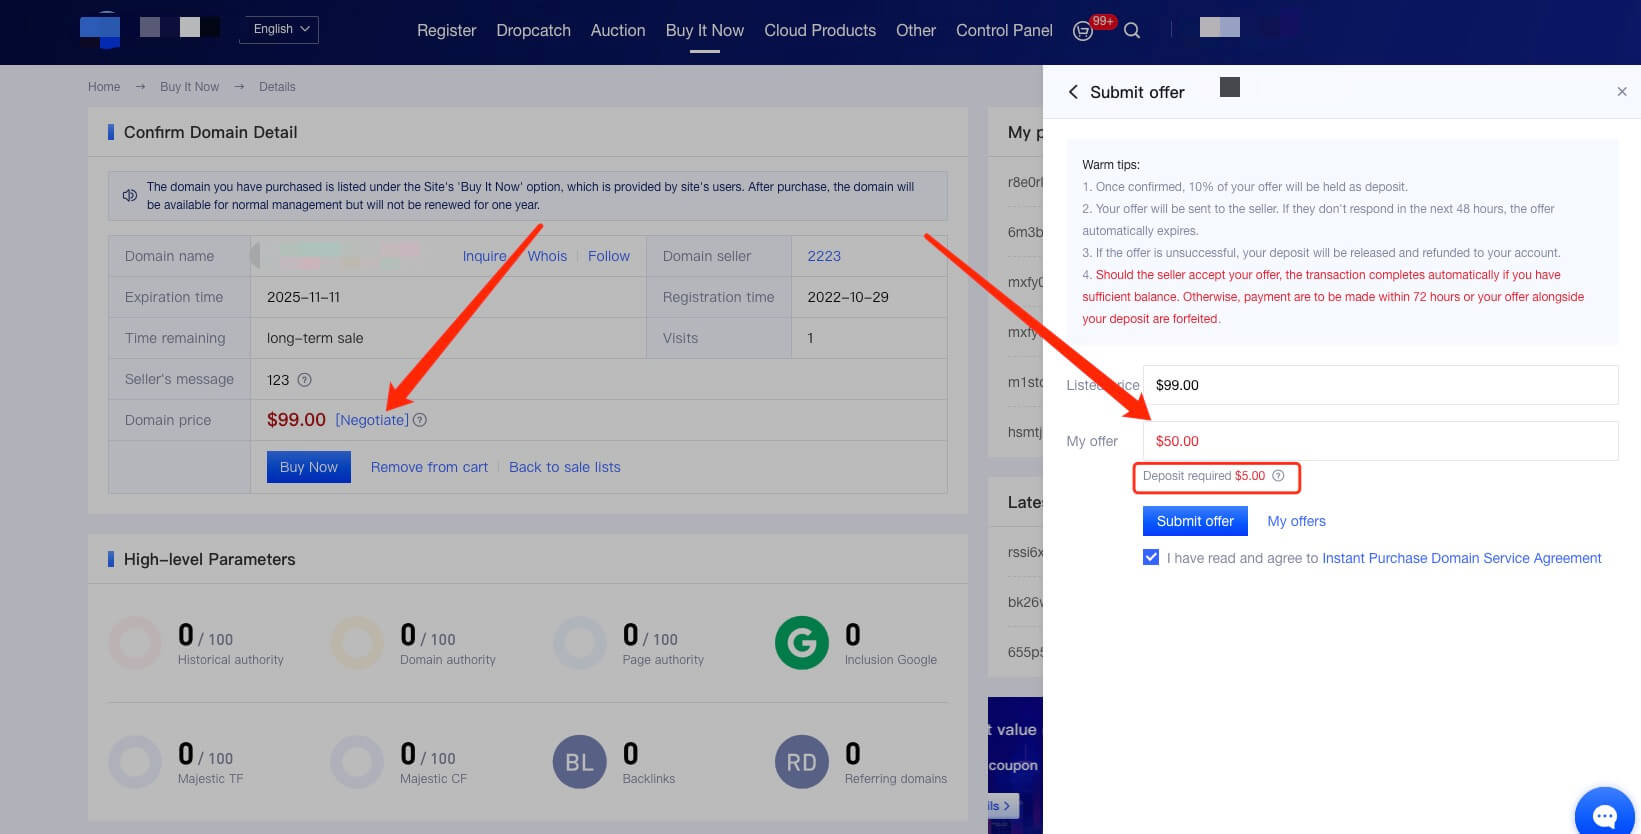Open Instant Purchase Domain Service Agreement
The height and width of the screenshot is (834, 1641).
[x=1461, y=558]
